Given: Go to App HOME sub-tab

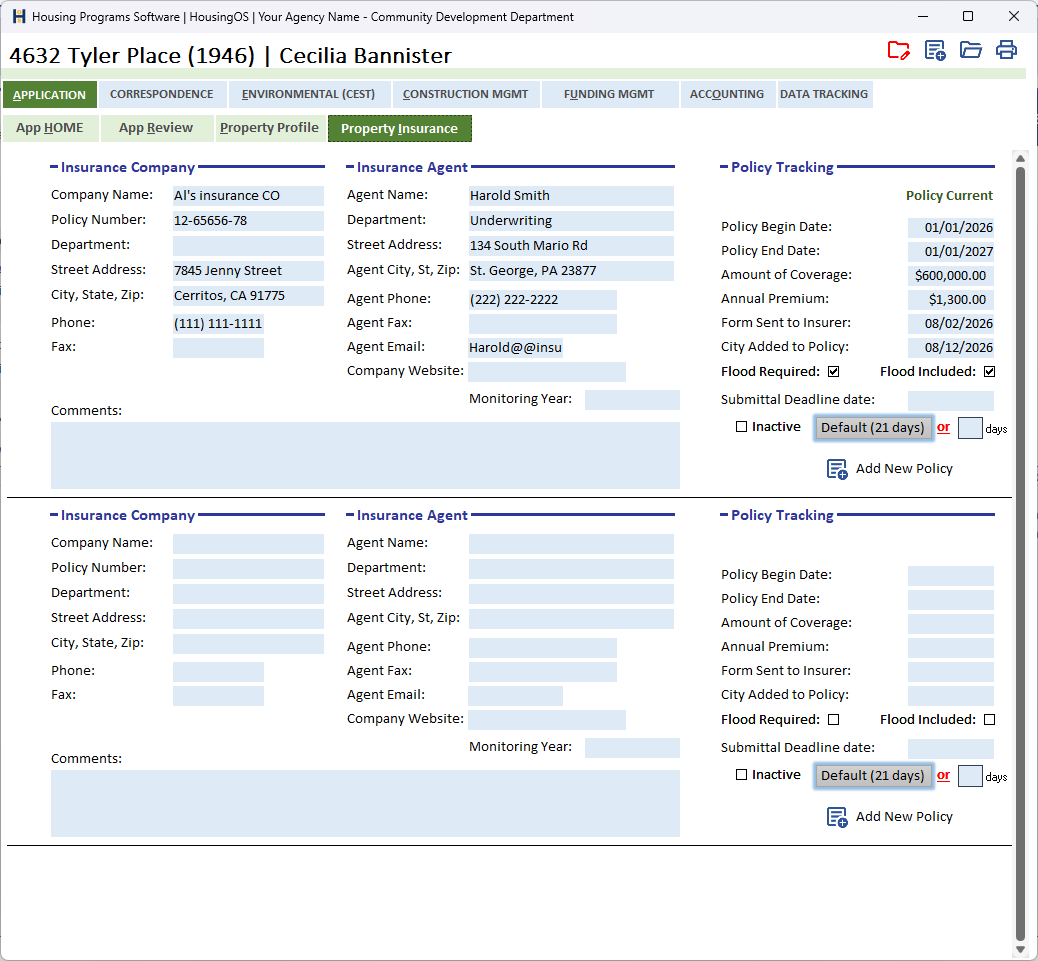Looking at the screenshot, I should [x=50, y=128].
